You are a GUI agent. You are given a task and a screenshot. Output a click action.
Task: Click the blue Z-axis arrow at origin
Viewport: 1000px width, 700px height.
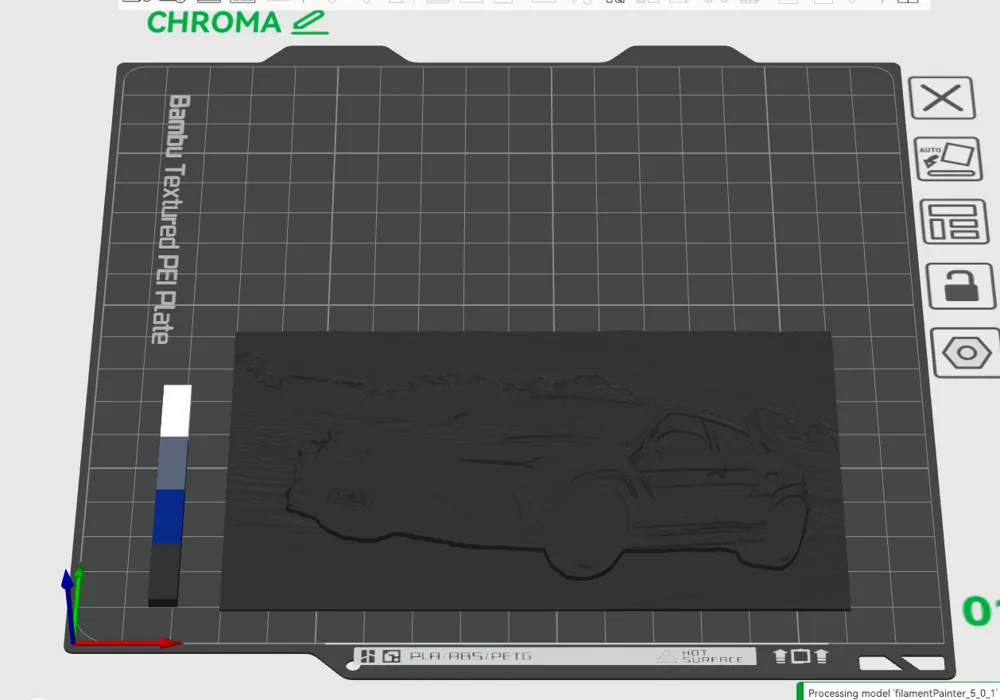click(67, 600)
